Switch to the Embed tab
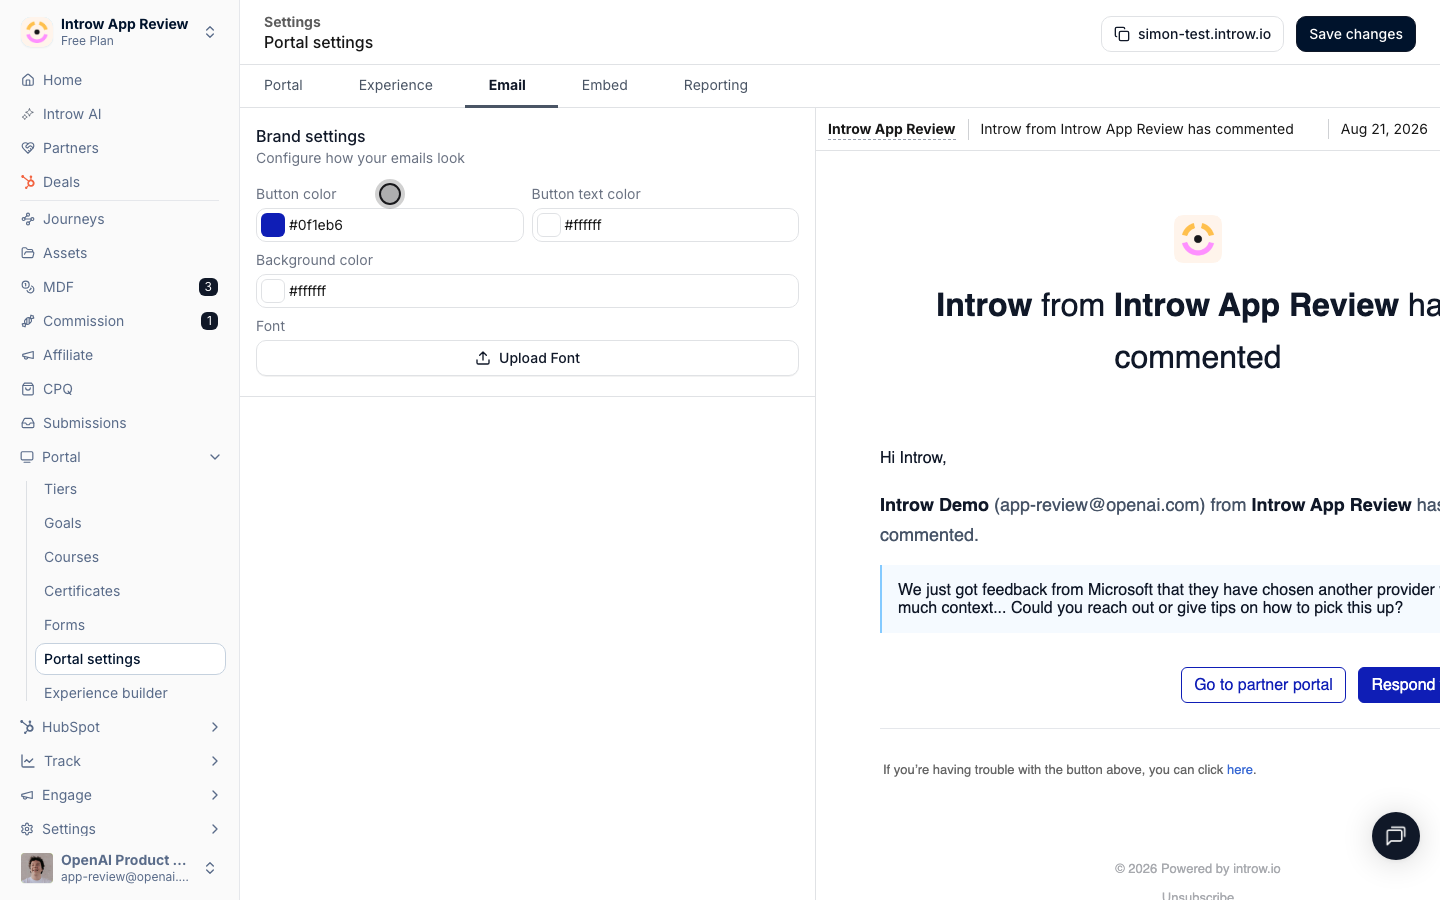This screenshot has height=900, width=1440. click(605, 85)
